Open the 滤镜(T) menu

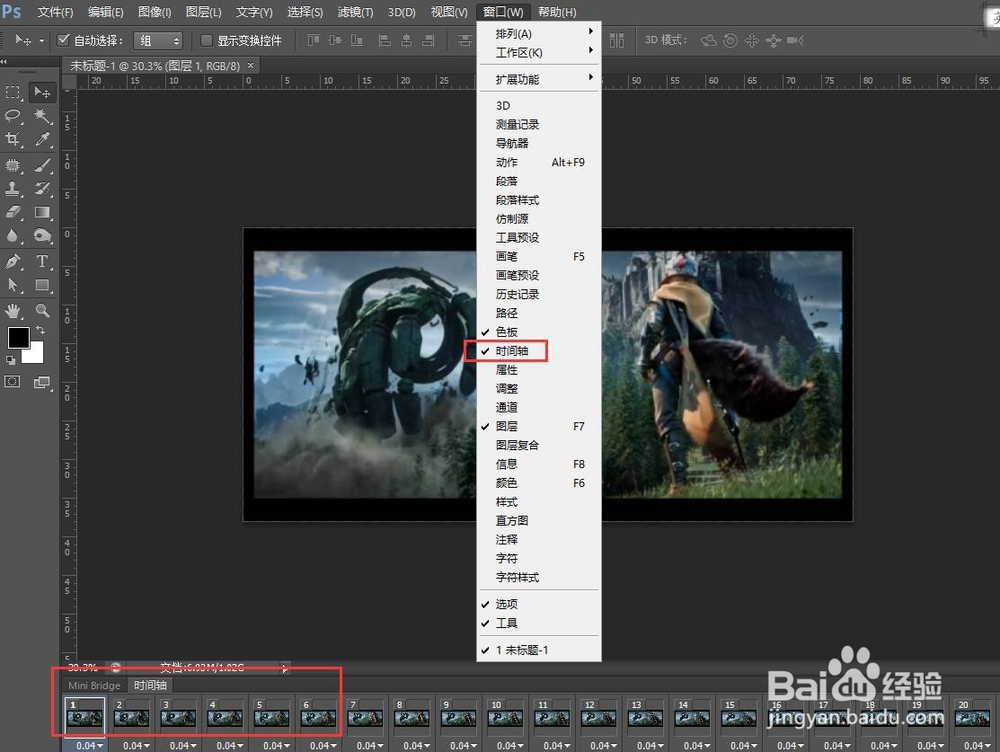[355, 12]
